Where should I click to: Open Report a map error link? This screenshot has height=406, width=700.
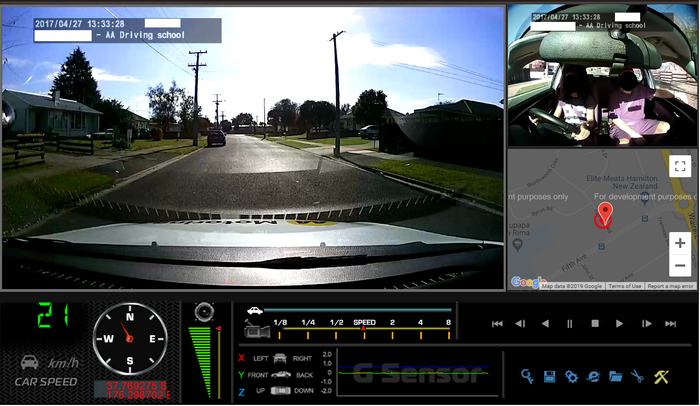pyautogui.click(x=670, y=286)
